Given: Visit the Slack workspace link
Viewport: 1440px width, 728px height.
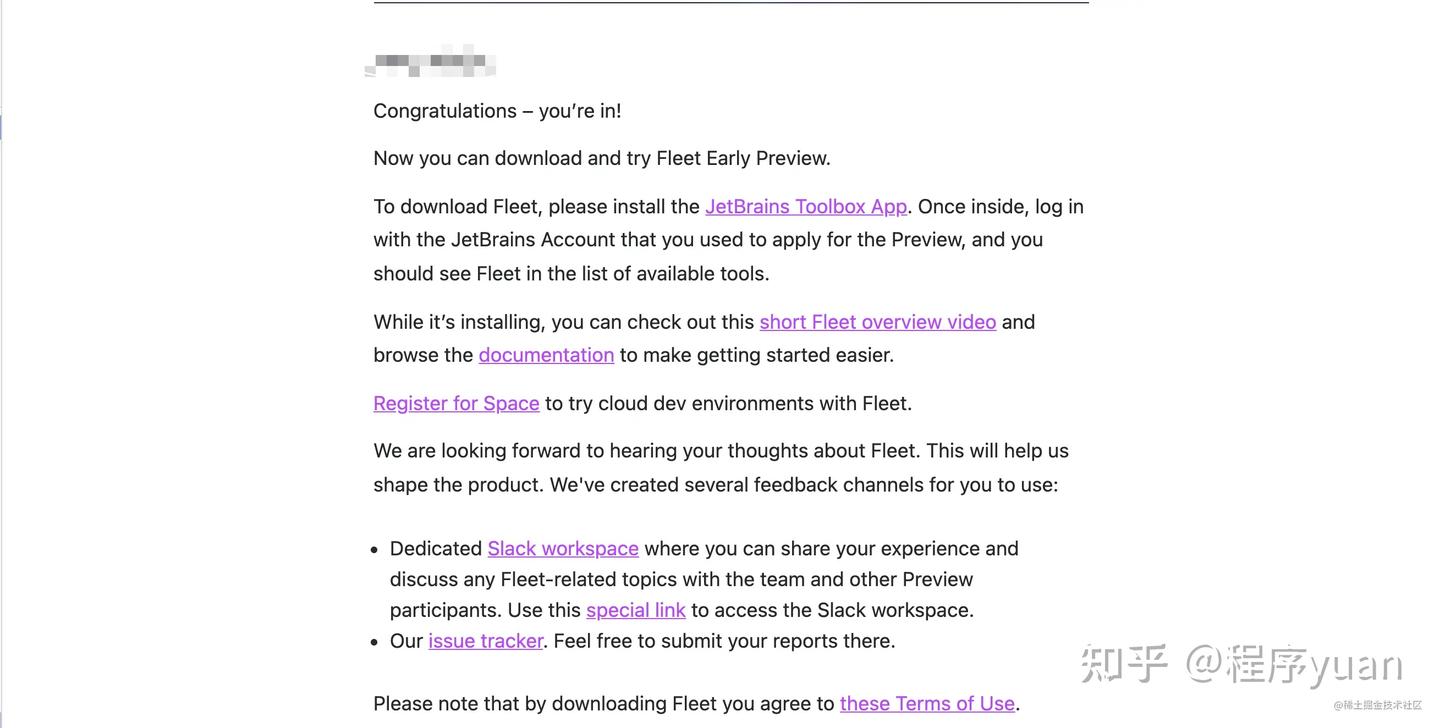Looking at the screenshot, I should (562, 549).
